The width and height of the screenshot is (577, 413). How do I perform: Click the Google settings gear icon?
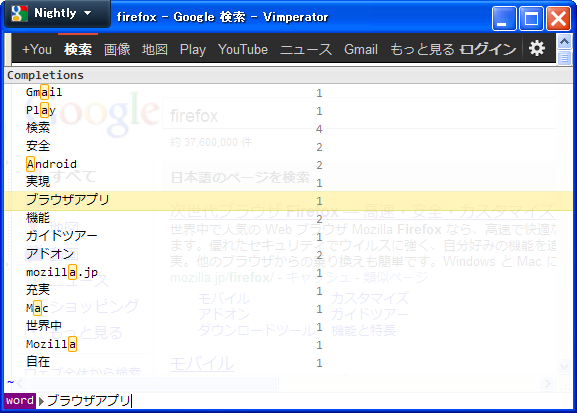click(537, 49)
